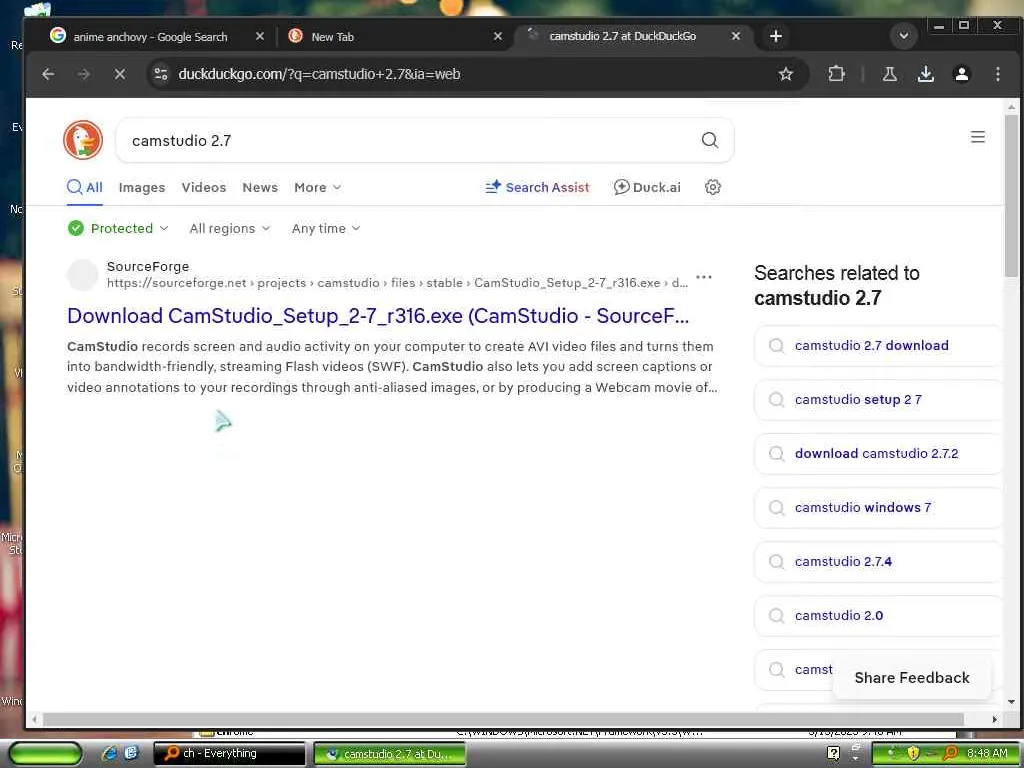
Task: Click the address bar URL
Action: click(x=319, y=74)
